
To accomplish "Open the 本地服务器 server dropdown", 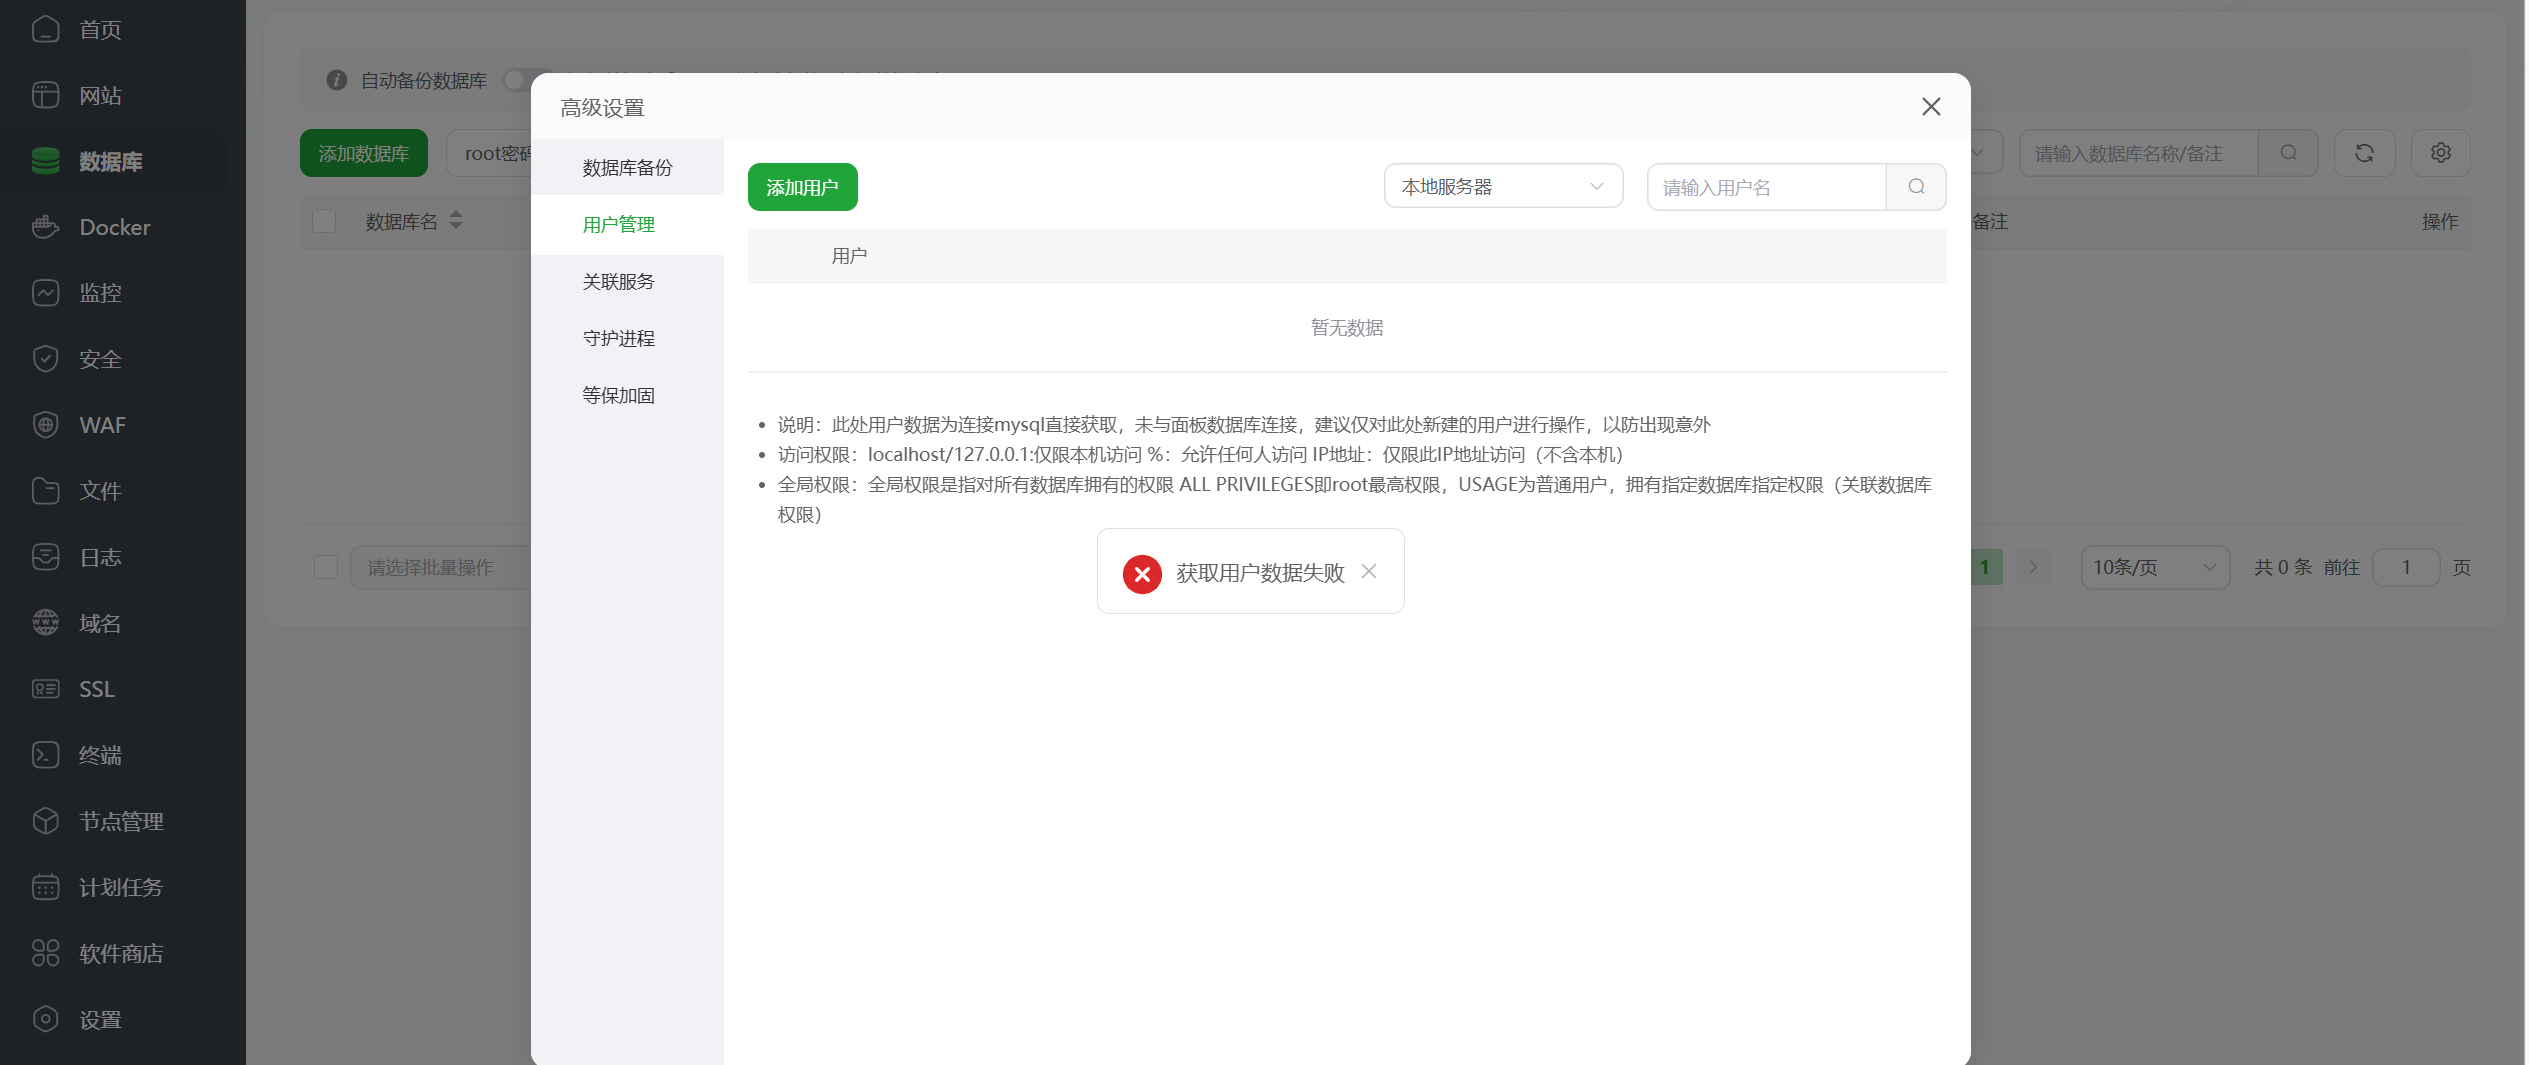I will [x=1502, y=186].
